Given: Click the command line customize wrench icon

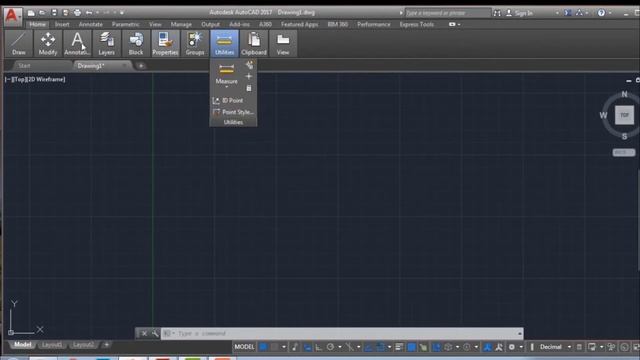Looking at the screenshot, I should (155, 333).
